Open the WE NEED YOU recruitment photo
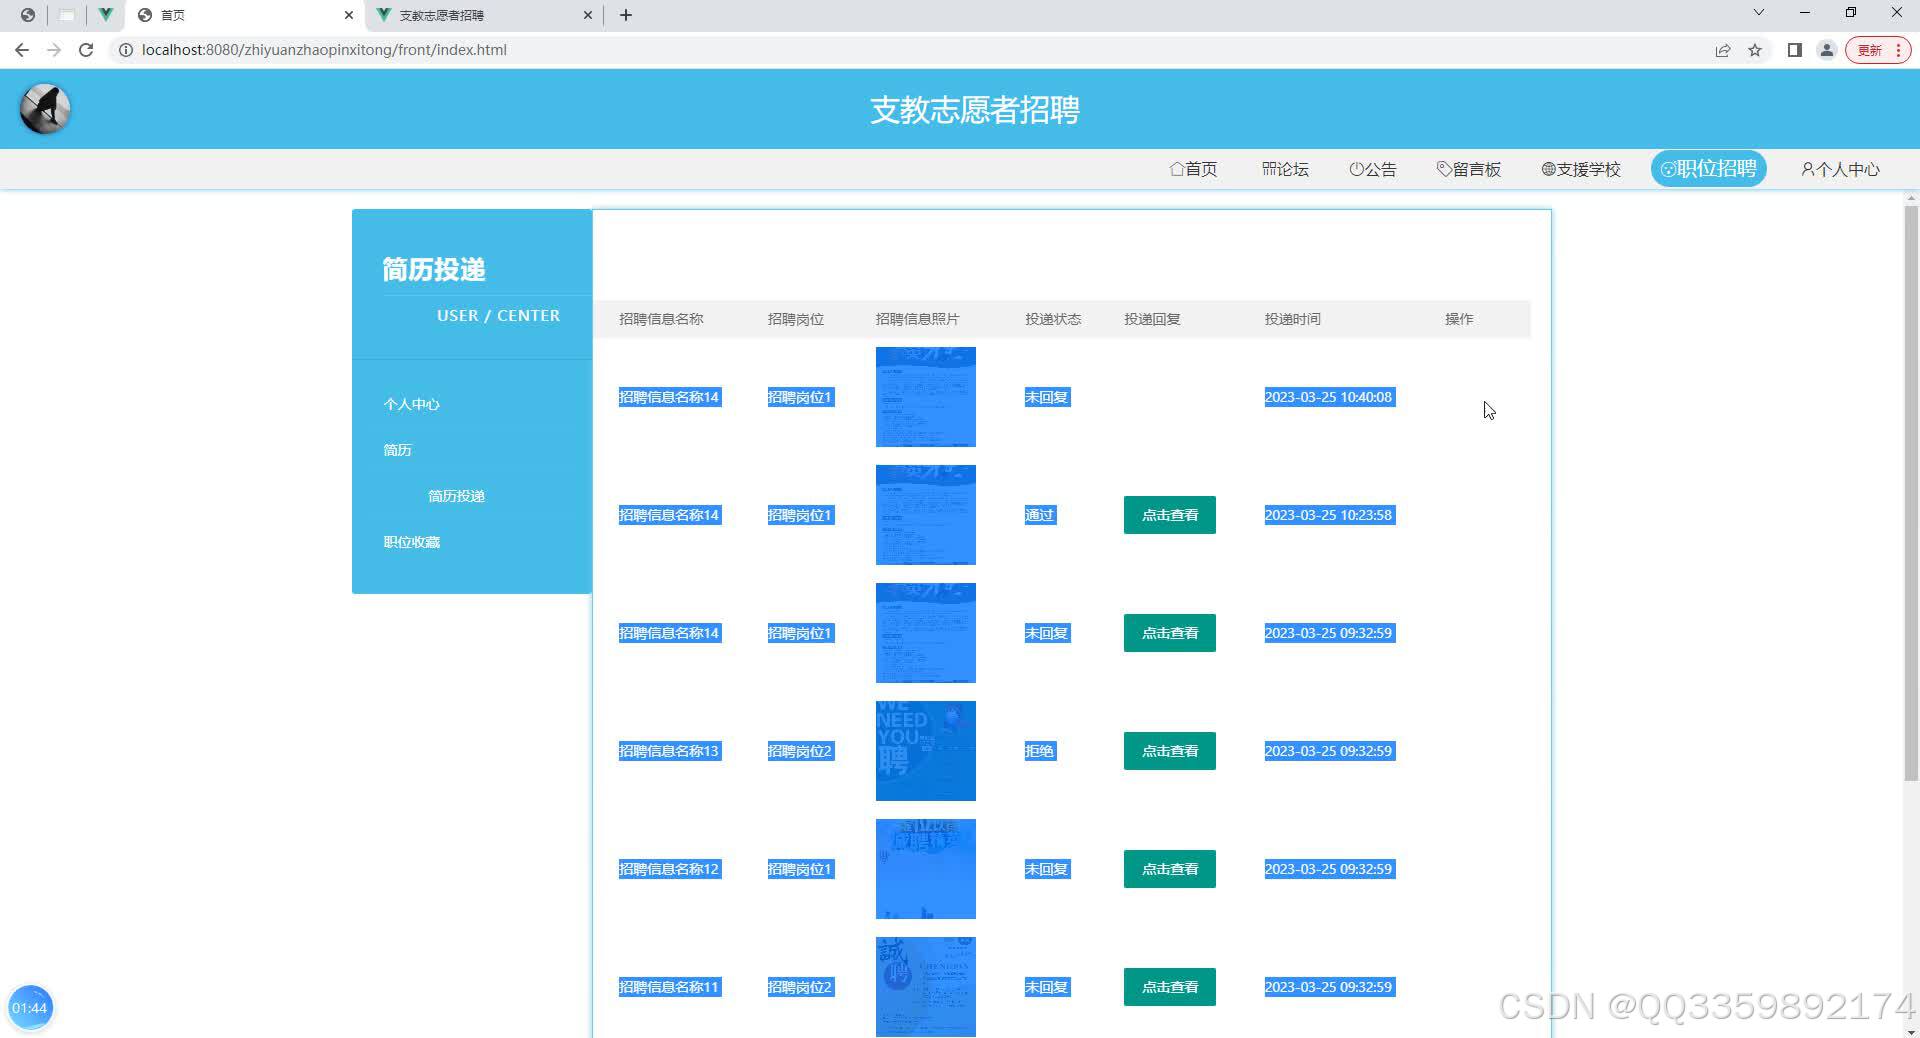The height and width of the screenshot is (1038, 1920). (926, 751)
